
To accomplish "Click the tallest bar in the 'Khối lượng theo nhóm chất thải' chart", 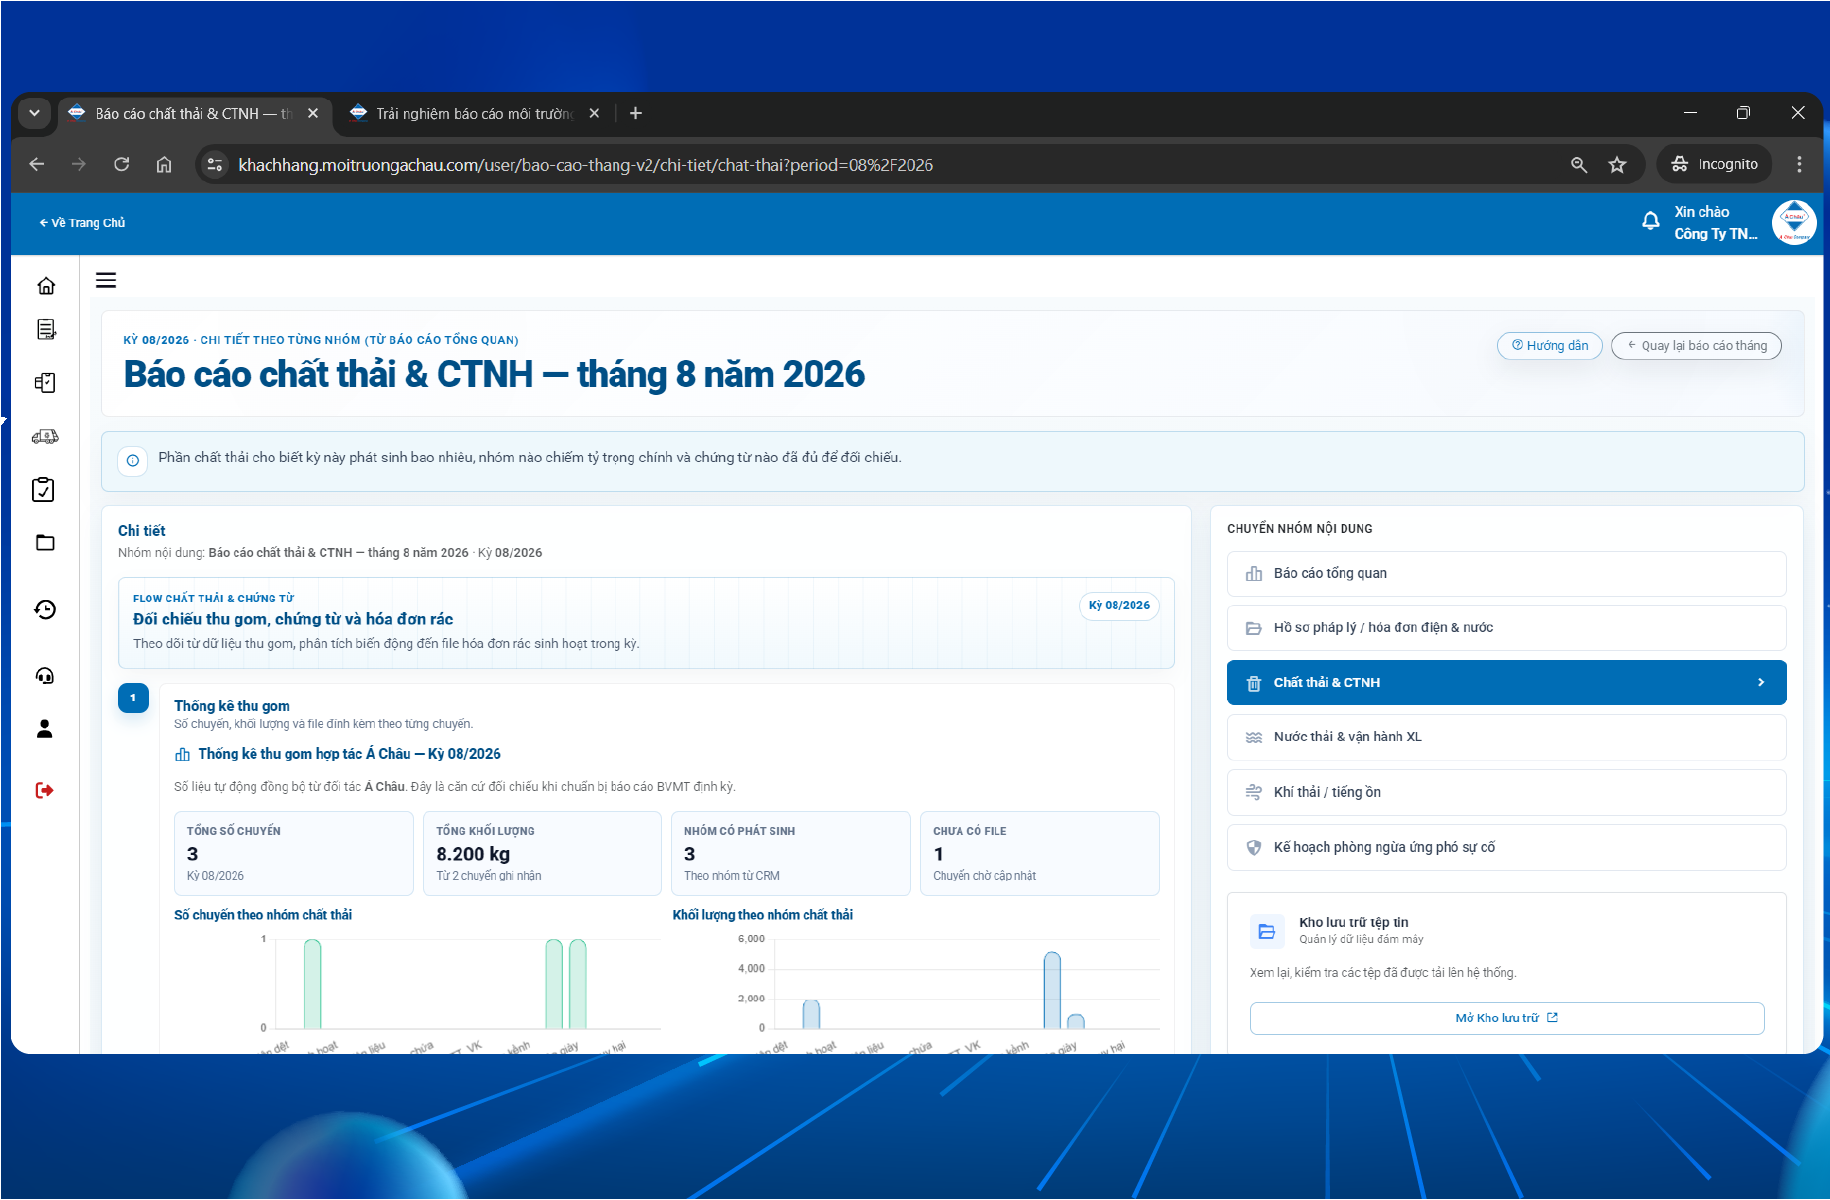I will point(1052,990).
